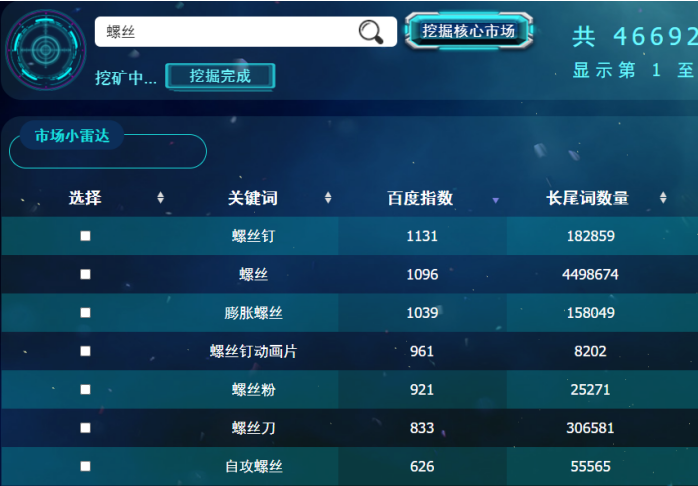Click long-tail count 55565
The width and height of the screenshot is (698, 486).
590,466
